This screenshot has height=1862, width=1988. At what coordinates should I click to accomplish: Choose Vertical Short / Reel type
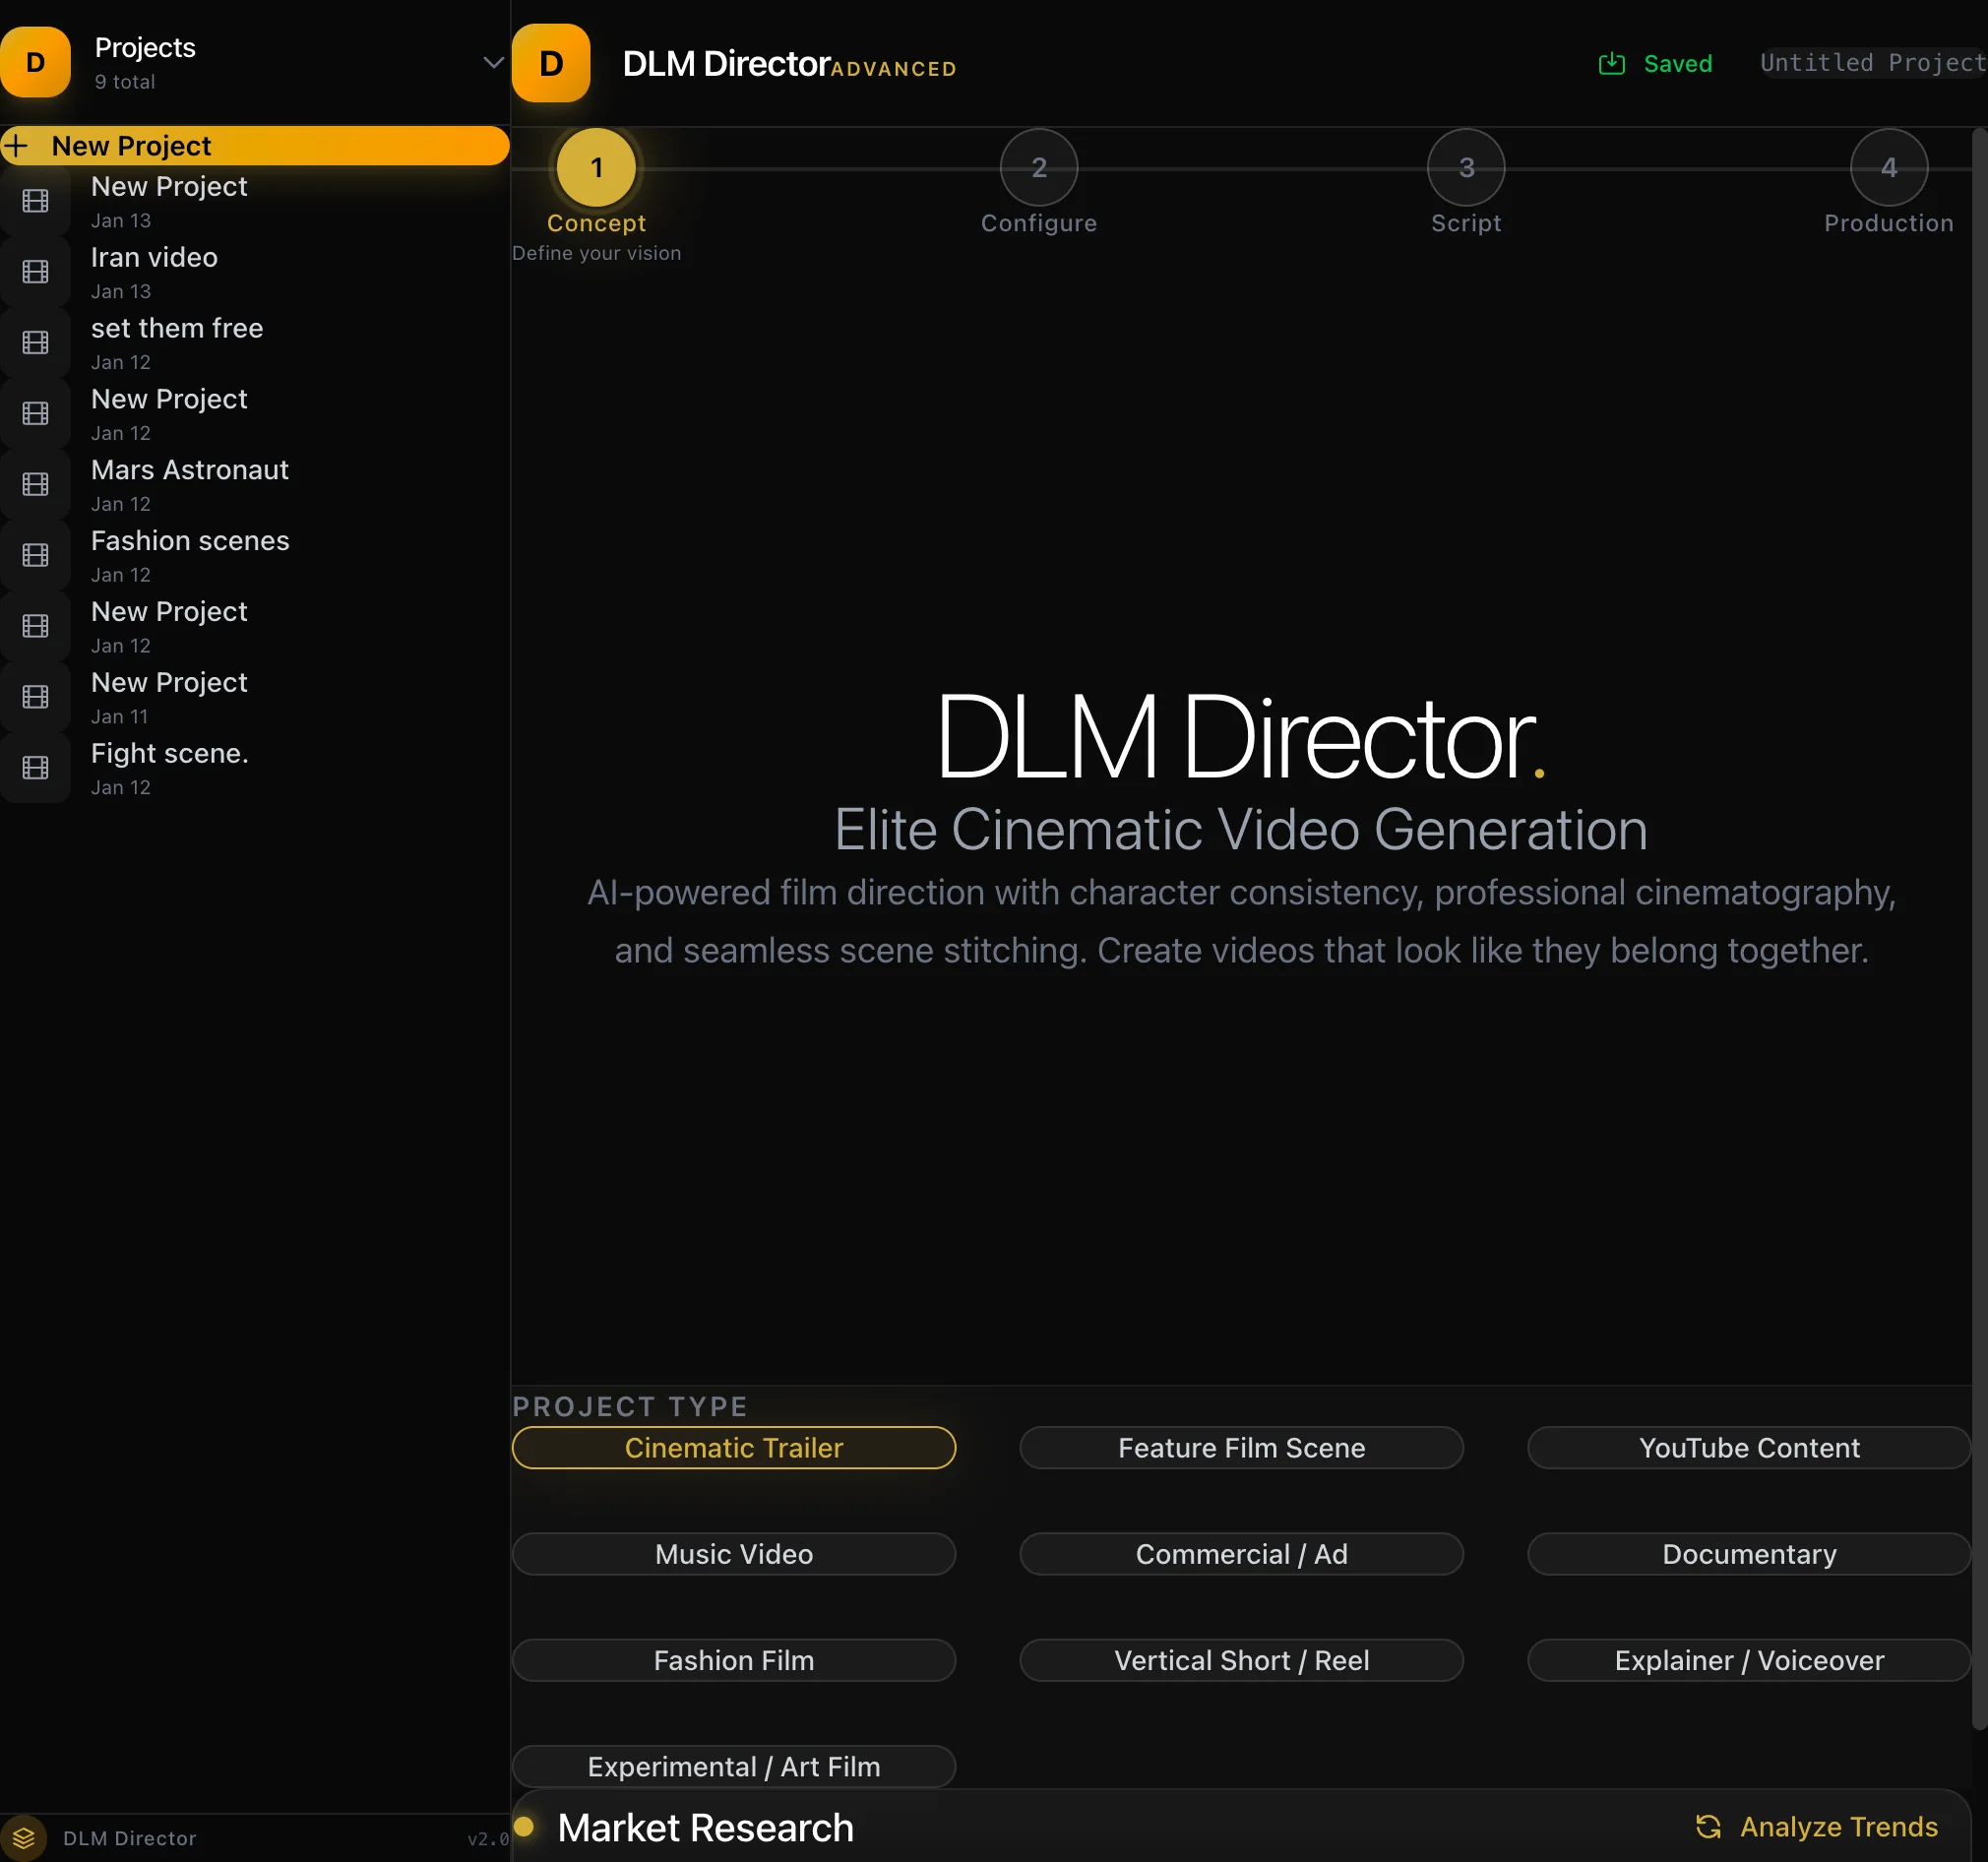point(1241,1660)
